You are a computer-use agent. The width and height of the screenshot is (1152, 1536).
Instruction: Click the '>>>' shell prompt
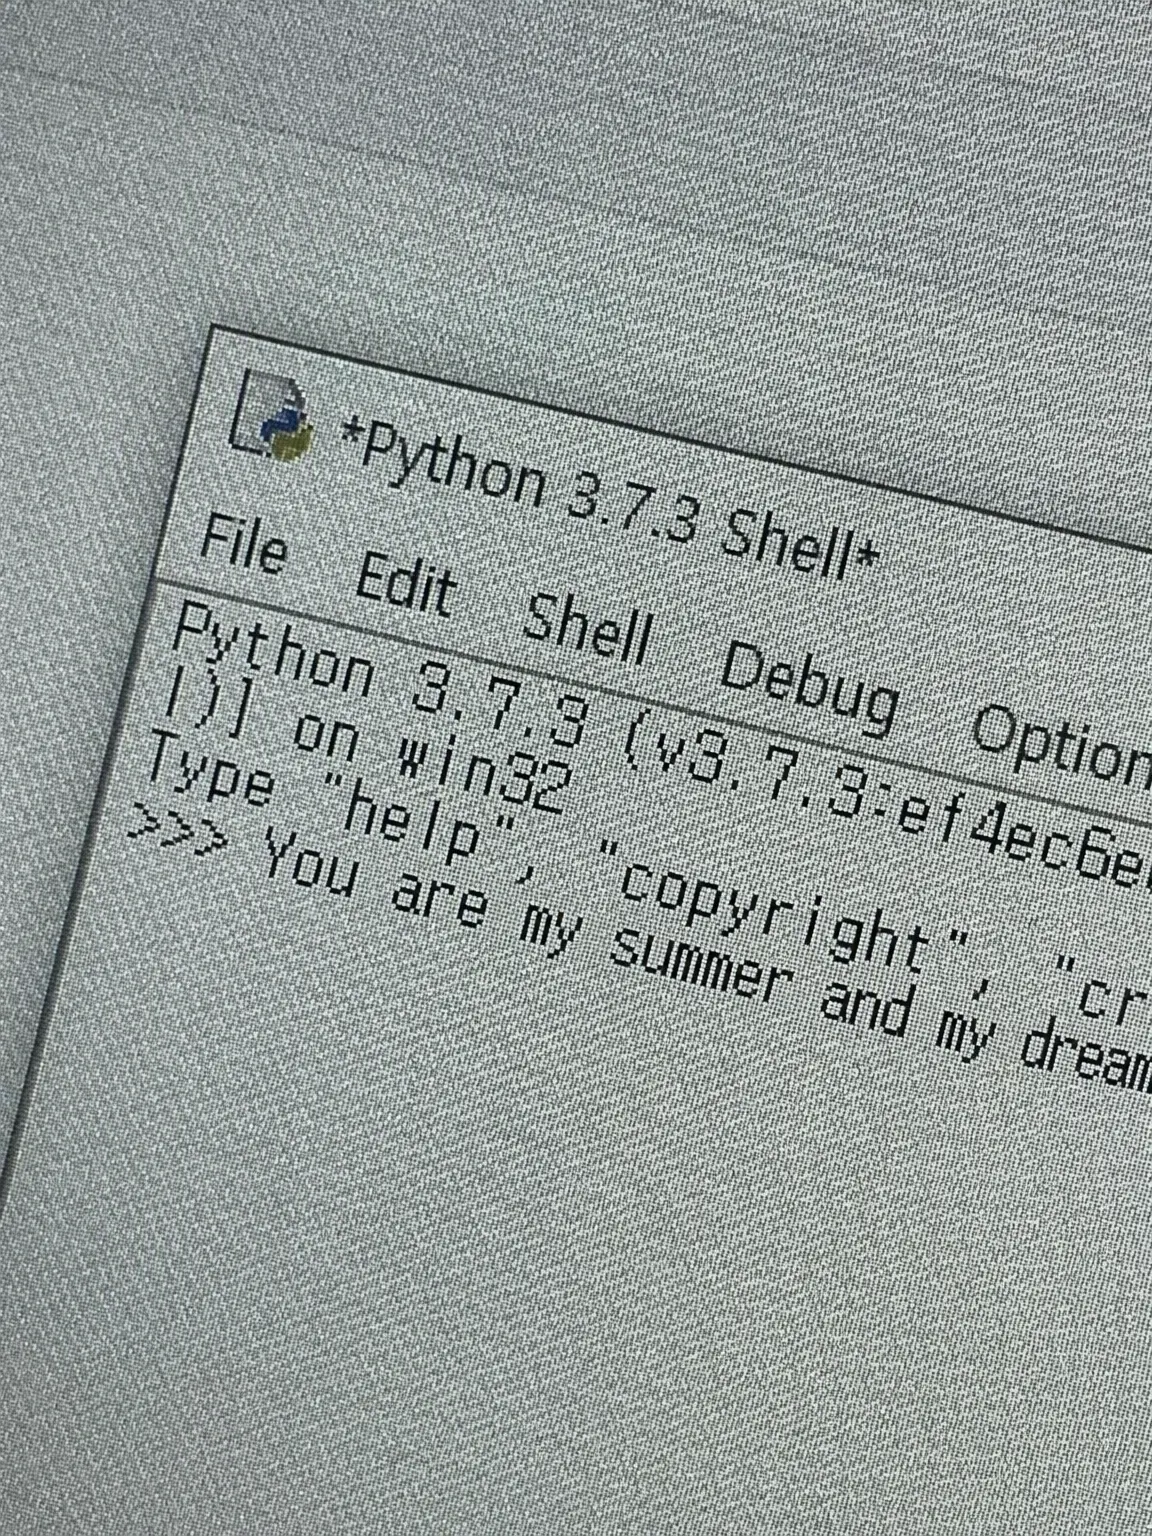point(180,833)
